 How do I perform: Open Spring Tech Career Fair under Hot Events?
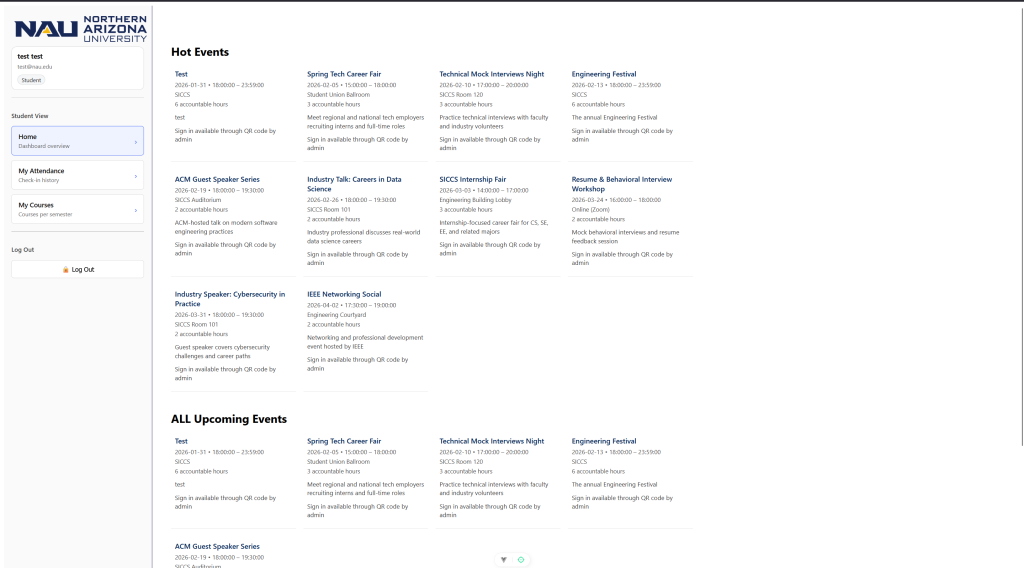coord(344,74)
